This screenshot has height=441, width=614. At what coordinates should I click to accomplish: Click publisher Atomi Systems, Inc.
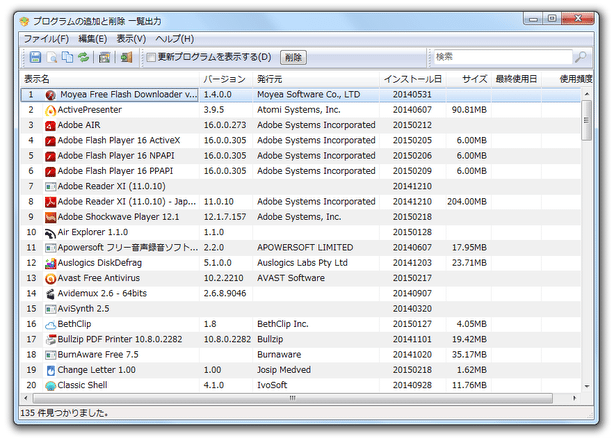click(x=299, y=110)
